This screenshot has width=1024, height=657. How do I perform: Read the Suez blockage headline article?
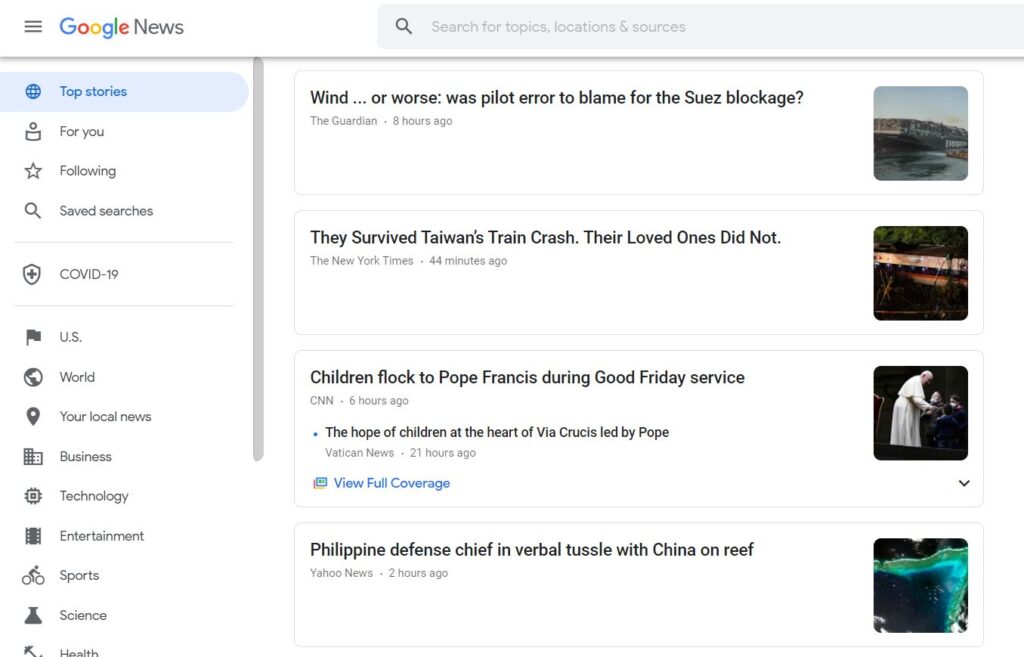click(x=555, y=97)
